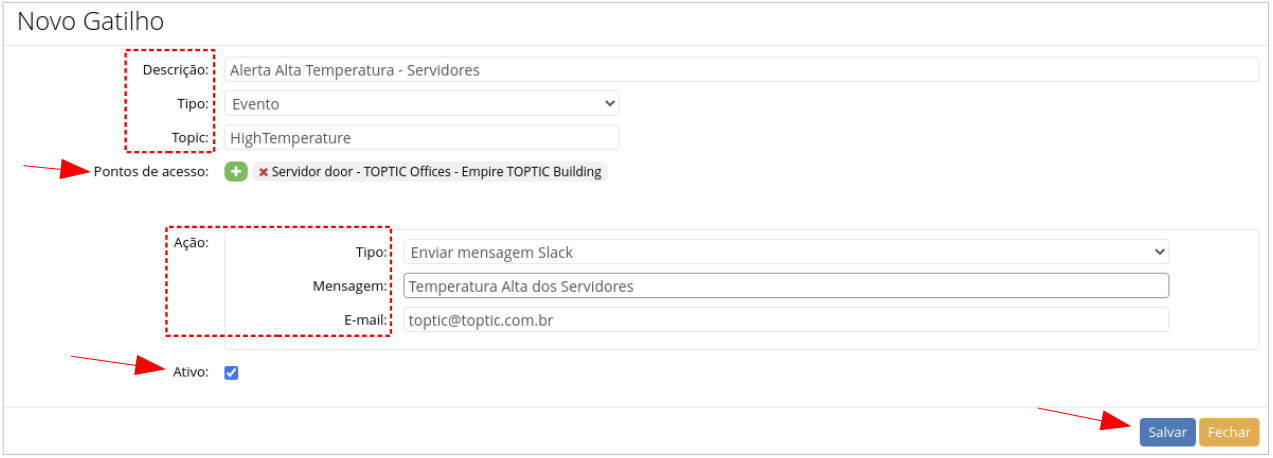Remove the Servidor door access point tag

click(x=263, y=172)
